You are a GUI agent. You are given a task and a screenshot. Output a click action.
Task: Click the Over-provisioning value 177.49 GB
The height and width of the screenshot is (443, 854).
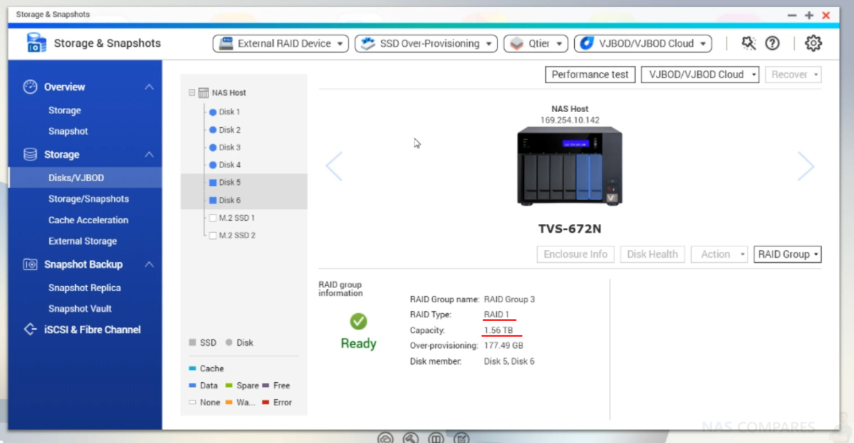pos(503,345)
